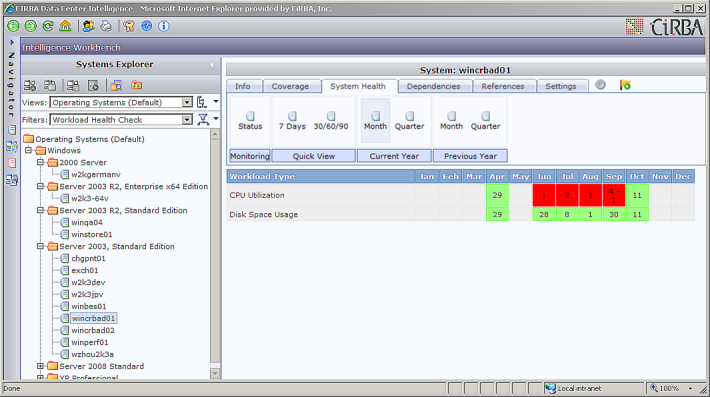Click the square gear icon in explorer toolbar

(93, 85)
